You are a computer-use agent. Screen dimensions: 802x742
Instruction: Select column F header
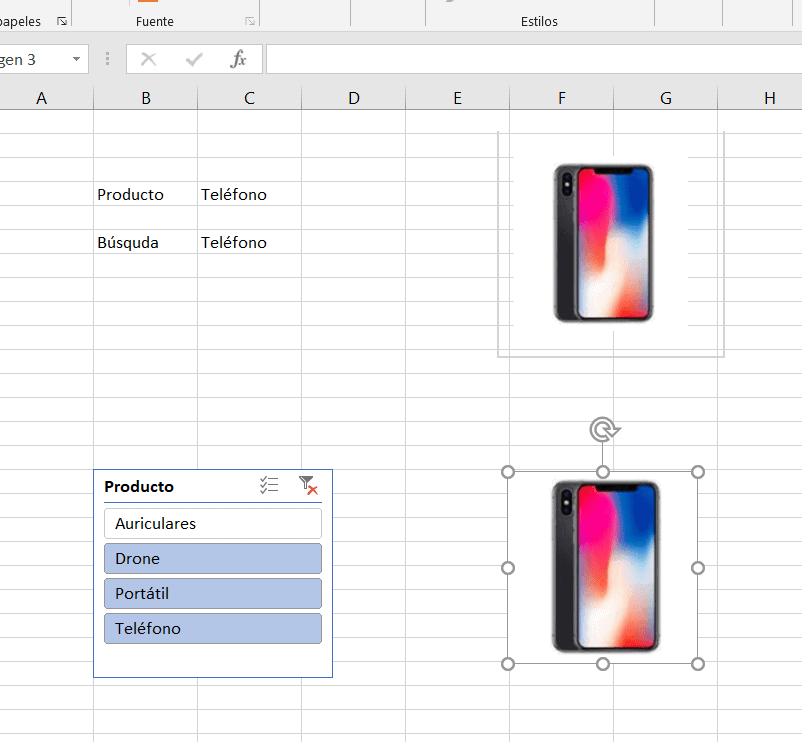coord(562,98)
